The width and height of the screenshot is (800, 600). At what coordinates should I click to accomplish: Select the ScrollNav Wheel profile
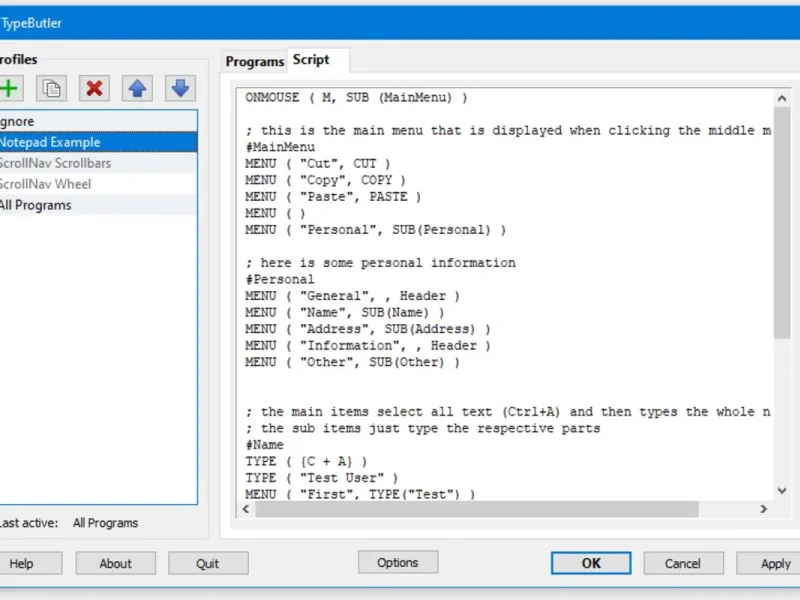click(x=98, y=184)
